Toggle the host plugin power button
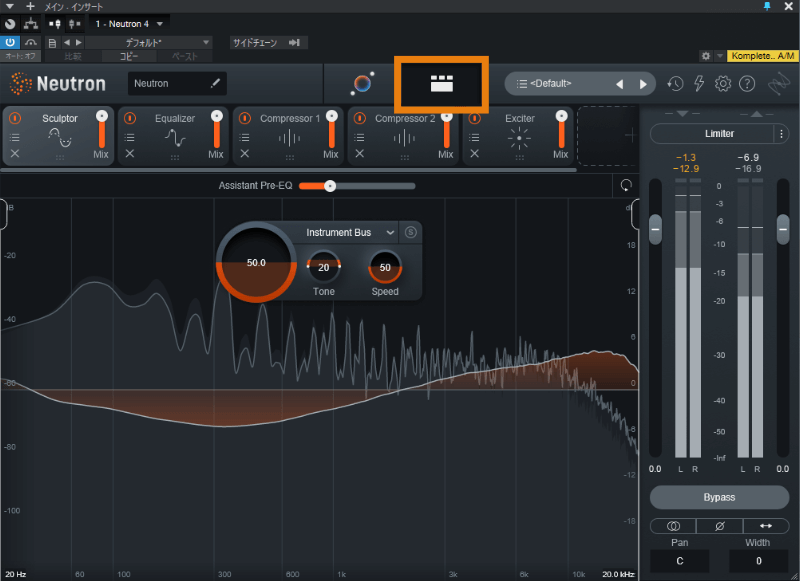This screenshot has width=800, height=581. [10, 42]
